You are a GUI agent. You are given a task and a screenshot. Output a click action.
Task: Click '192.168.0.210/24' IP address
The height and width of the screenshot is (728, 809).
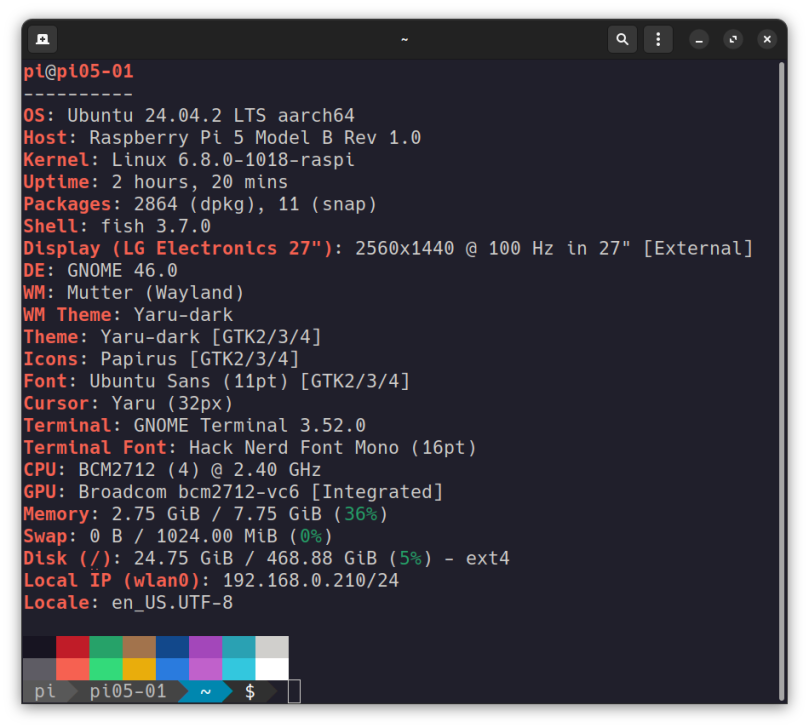311,581
